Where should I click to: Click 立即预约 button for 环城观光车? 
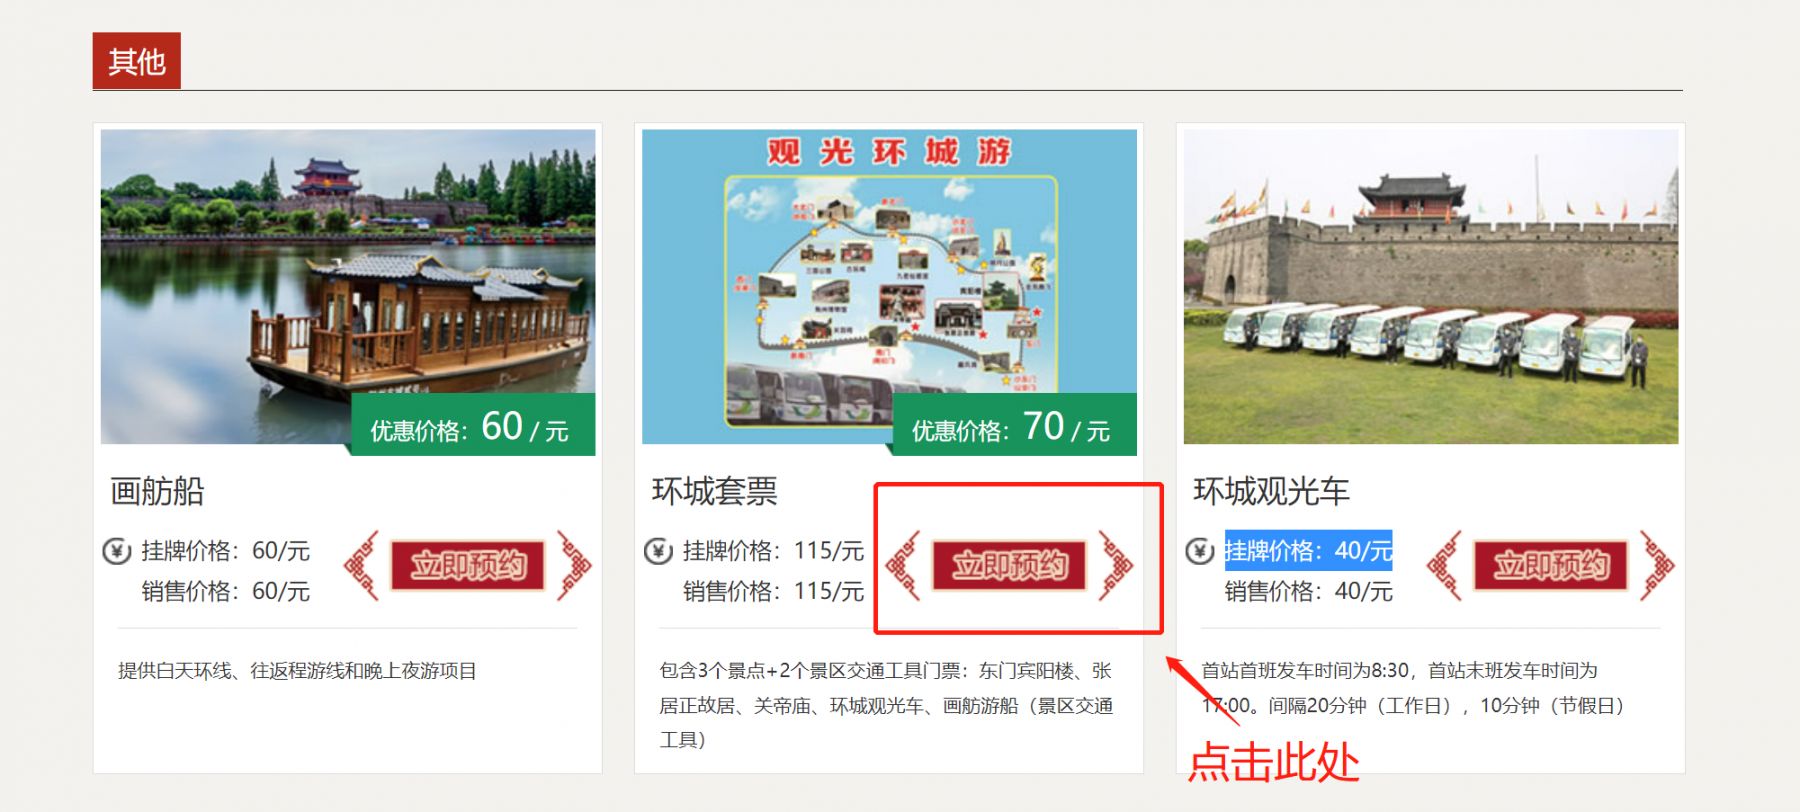1551,566
